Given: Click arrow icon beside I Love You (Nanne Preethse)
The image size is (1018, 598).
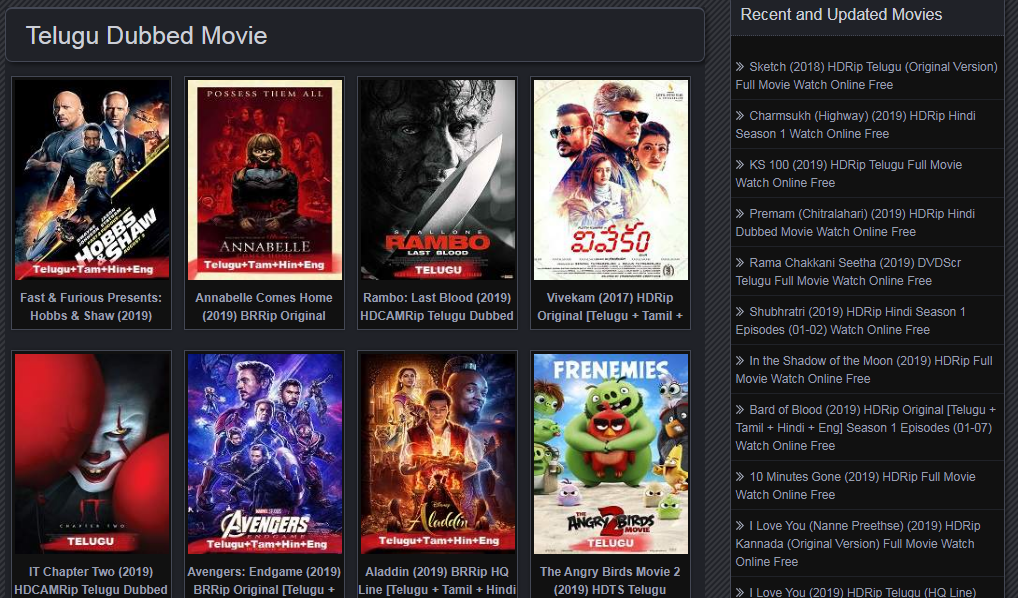Looking at the screenshot, I should coord(740,525).
